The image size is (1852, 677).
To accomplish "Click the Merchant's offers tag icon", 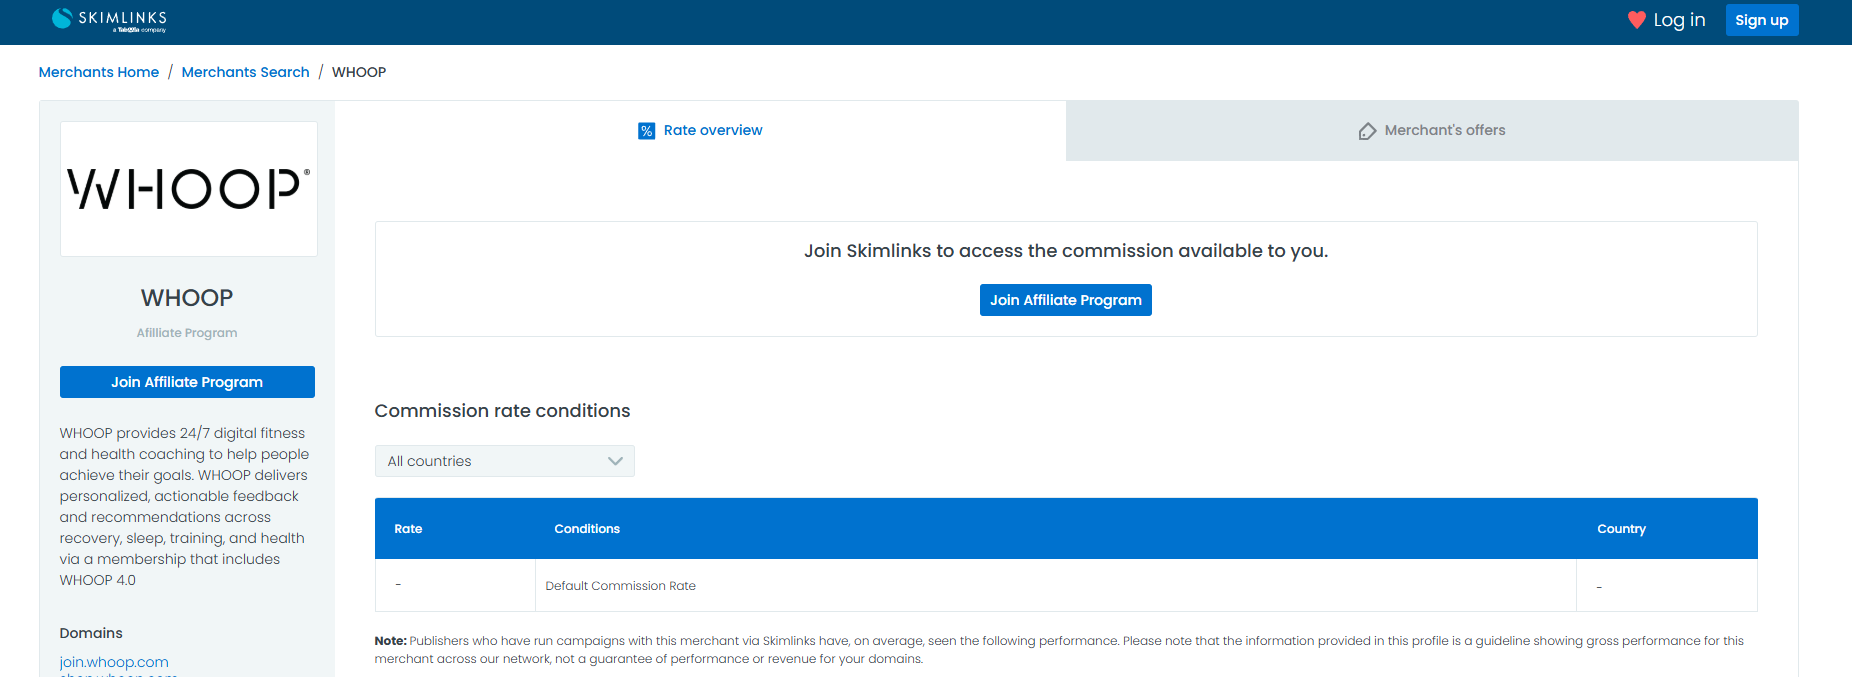I will pyautogui.click(x=1367, y=131).
